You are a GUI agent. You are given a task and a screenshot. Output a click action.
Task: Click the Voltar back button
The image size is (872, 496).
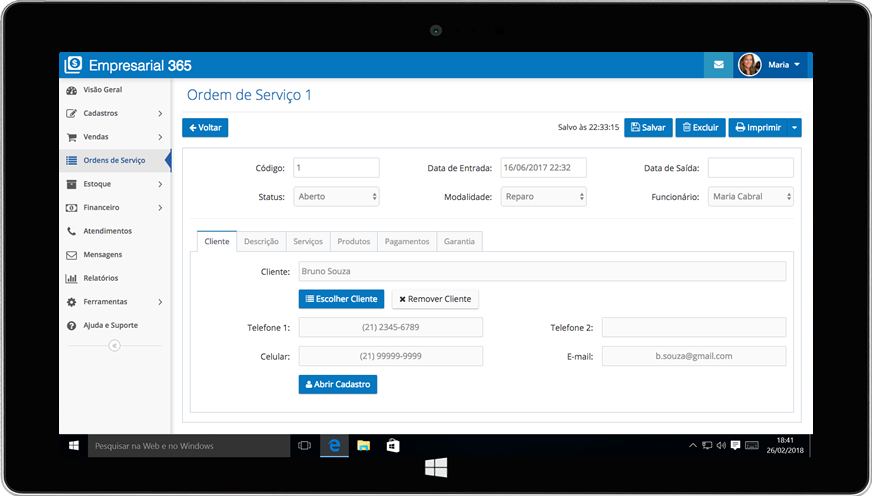(x=205, y=127)
